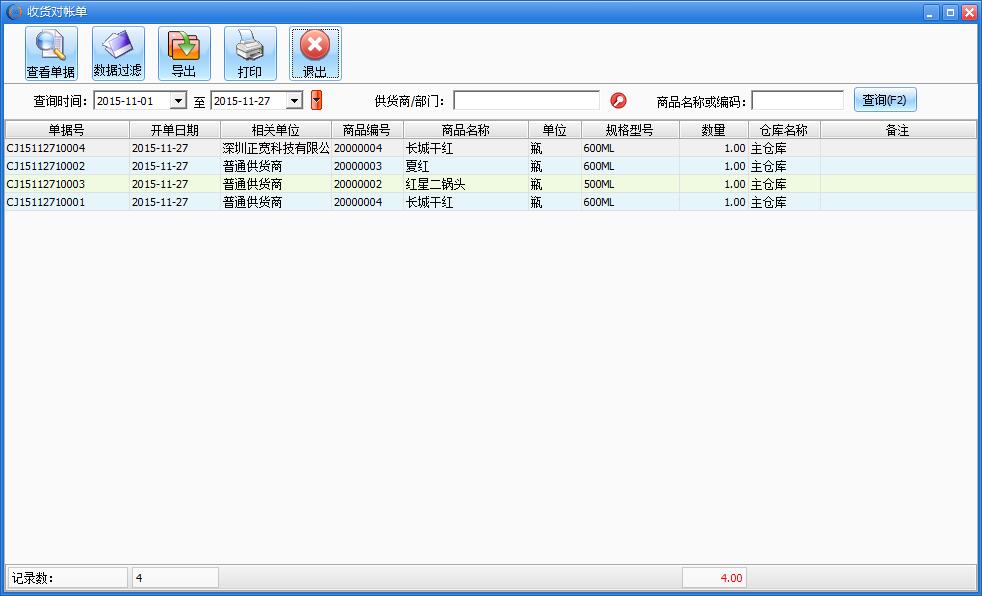982x596 pixels.
Task: Focus the 商品名称或编码 input field
Action: pyautogui.click(x=797, y=101)
